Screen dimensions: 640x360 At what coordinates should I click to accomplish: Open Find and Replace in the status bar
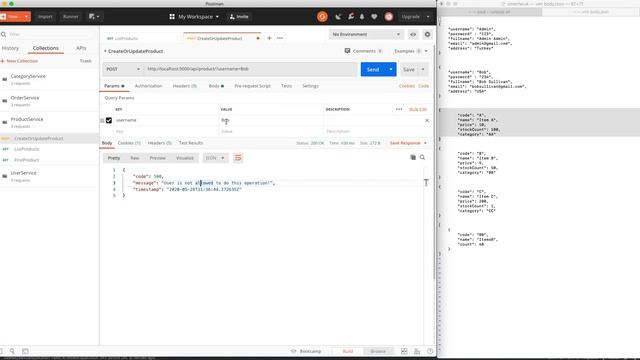click(x=12, y=351)
